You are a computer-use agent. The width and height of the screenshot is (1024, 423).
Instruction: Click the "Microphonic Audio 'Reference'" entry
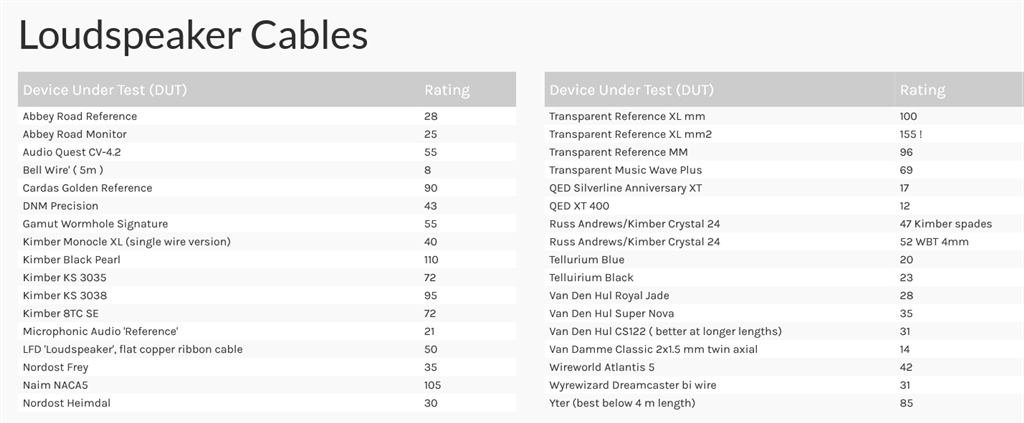(x=100, y=331)
